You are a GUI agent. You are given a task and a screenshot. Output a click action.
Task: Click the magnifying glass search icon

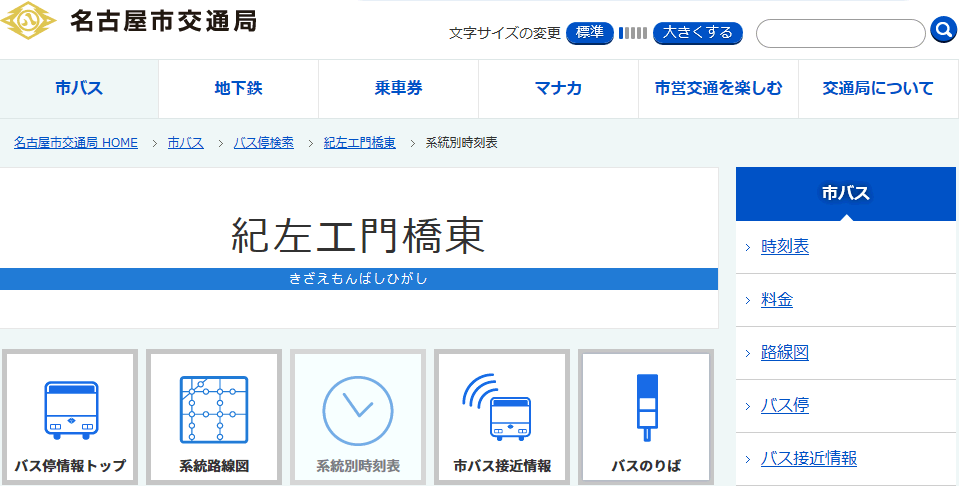943,31
